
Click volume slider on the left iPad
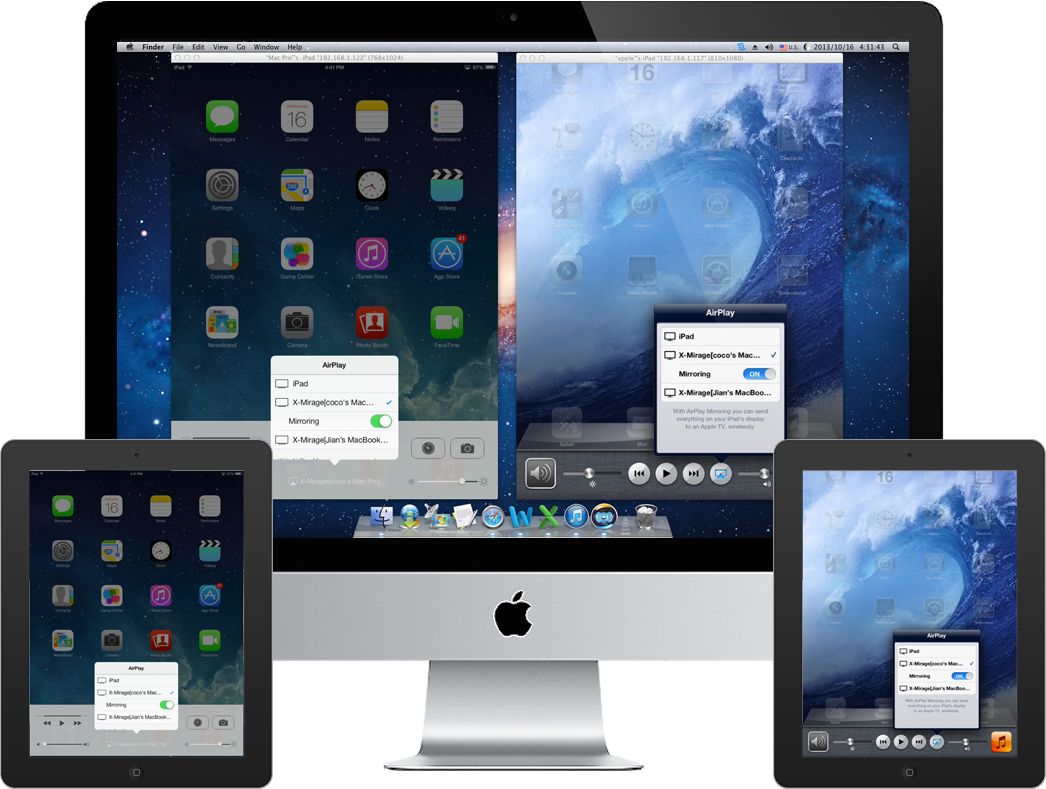coord(63,744)
